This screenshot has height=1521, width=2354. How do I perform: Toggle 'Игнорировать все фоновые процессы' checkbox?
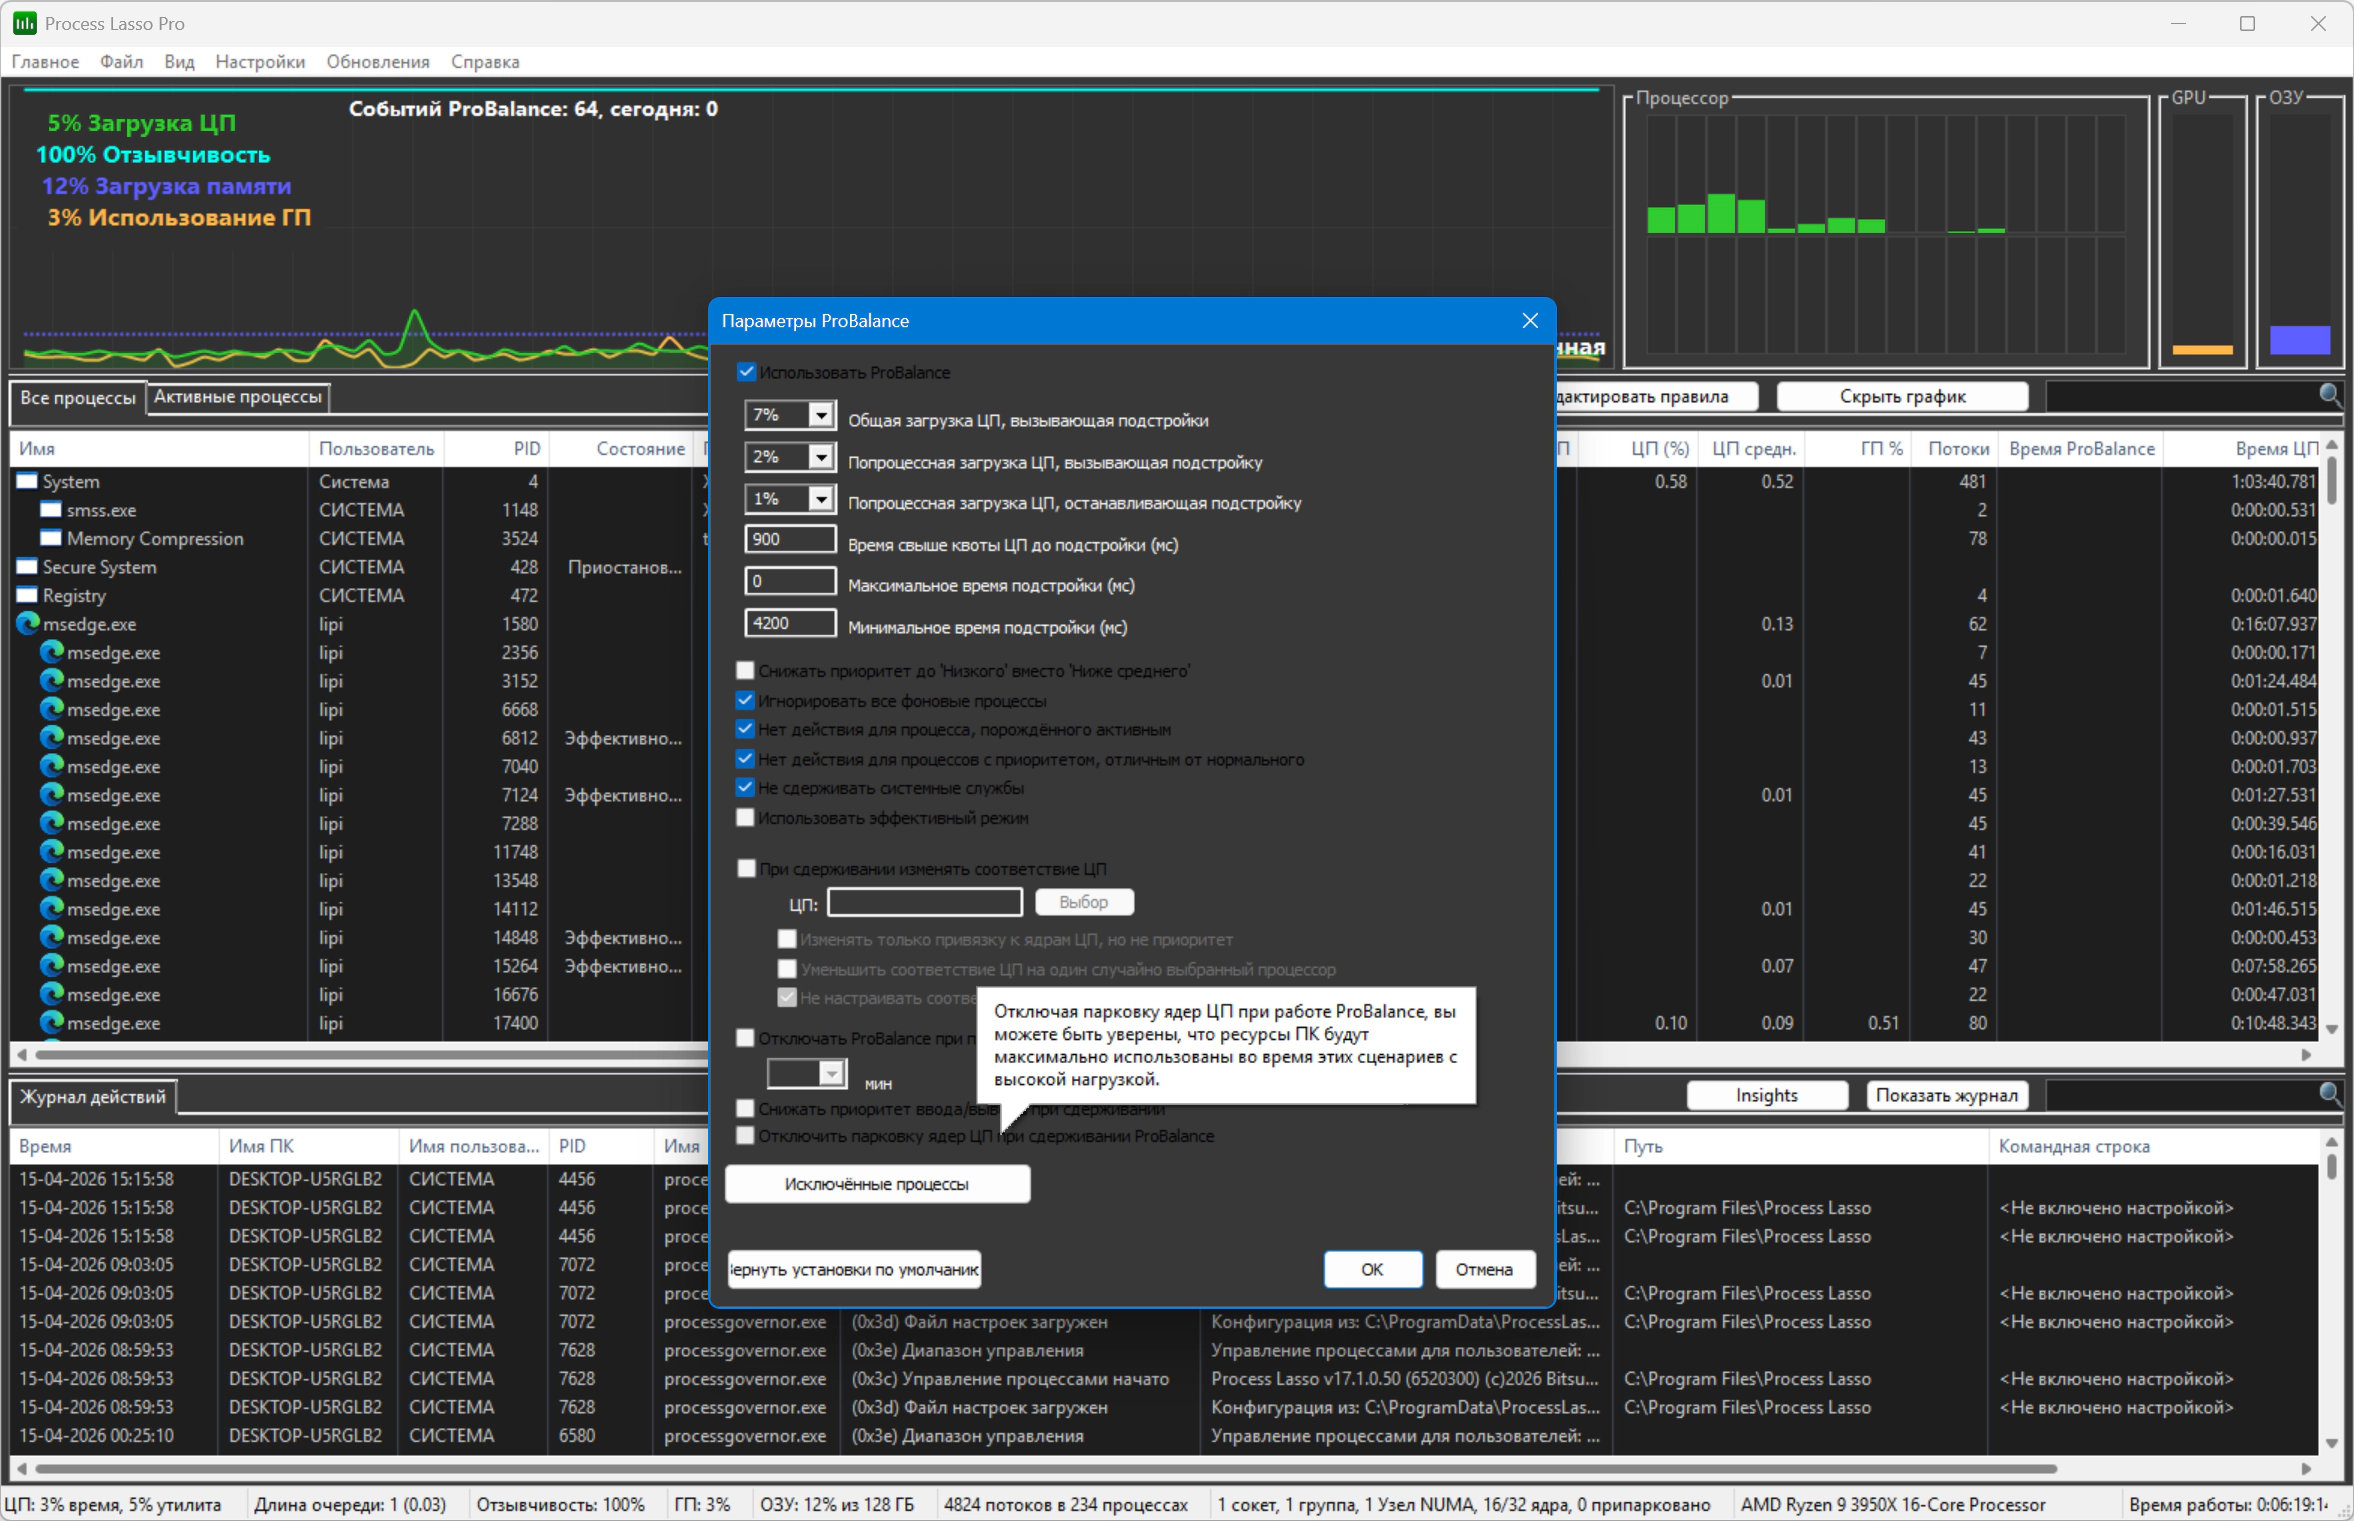pos(746,700)
